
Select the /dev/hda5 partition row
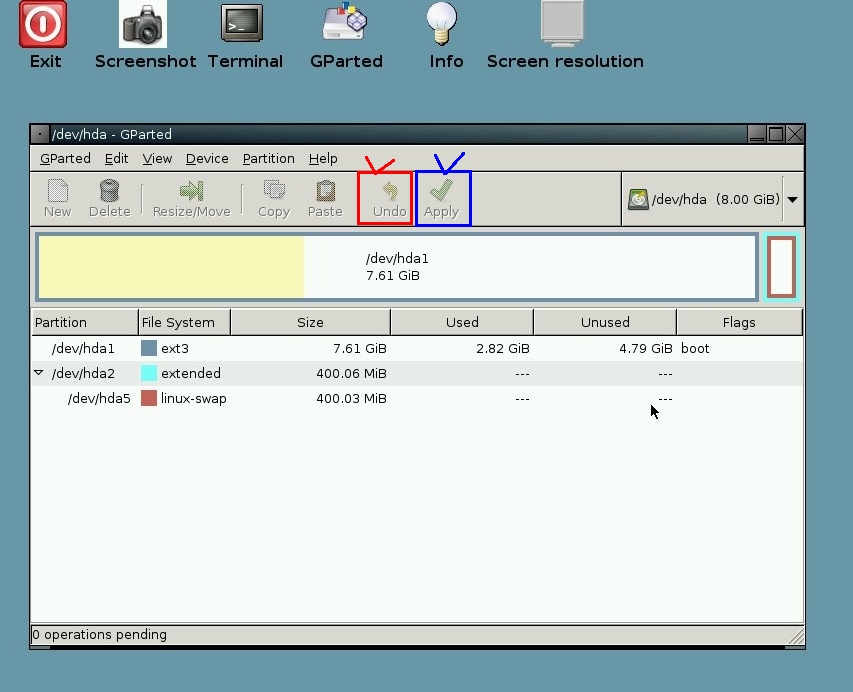click(417, 398)
